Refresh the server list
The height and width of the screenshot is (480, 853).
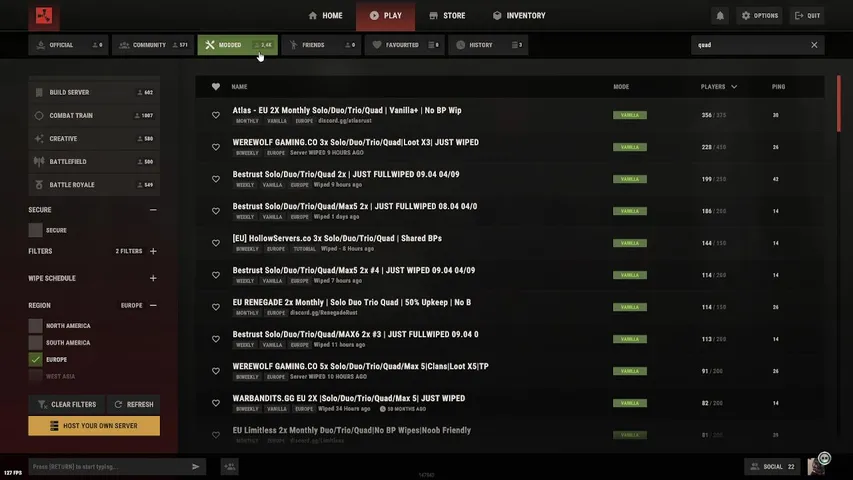point(134,404)
